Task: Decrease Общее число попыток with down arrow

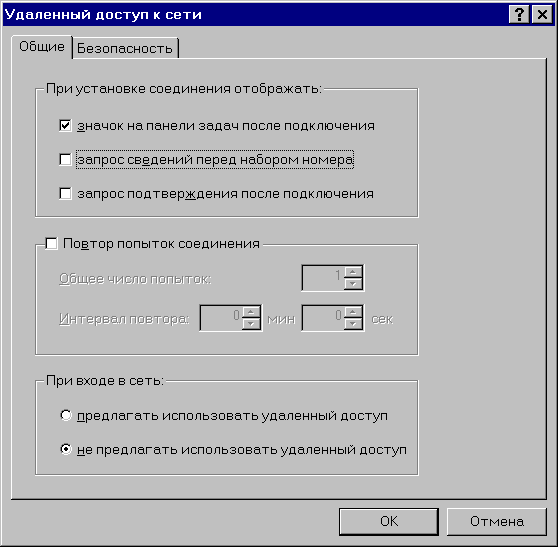Action: [x=353, y=284]
